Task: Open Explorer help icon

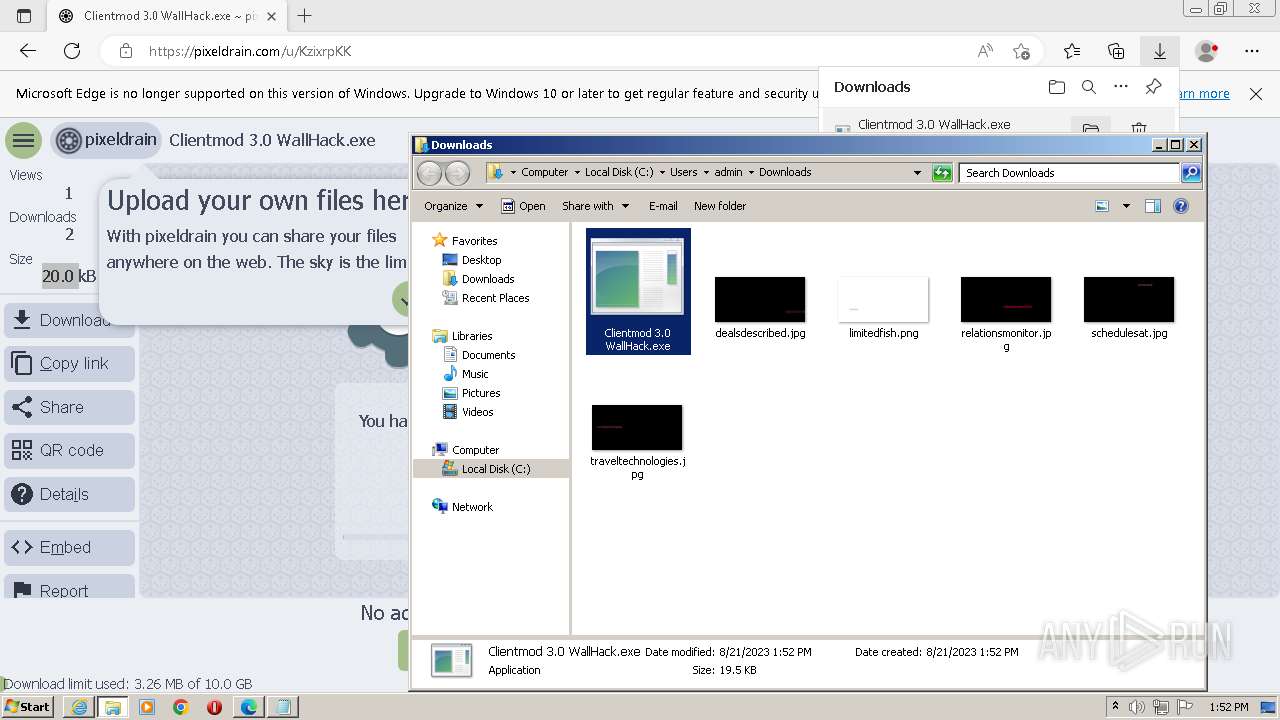Action: (x=1181, y=206)
